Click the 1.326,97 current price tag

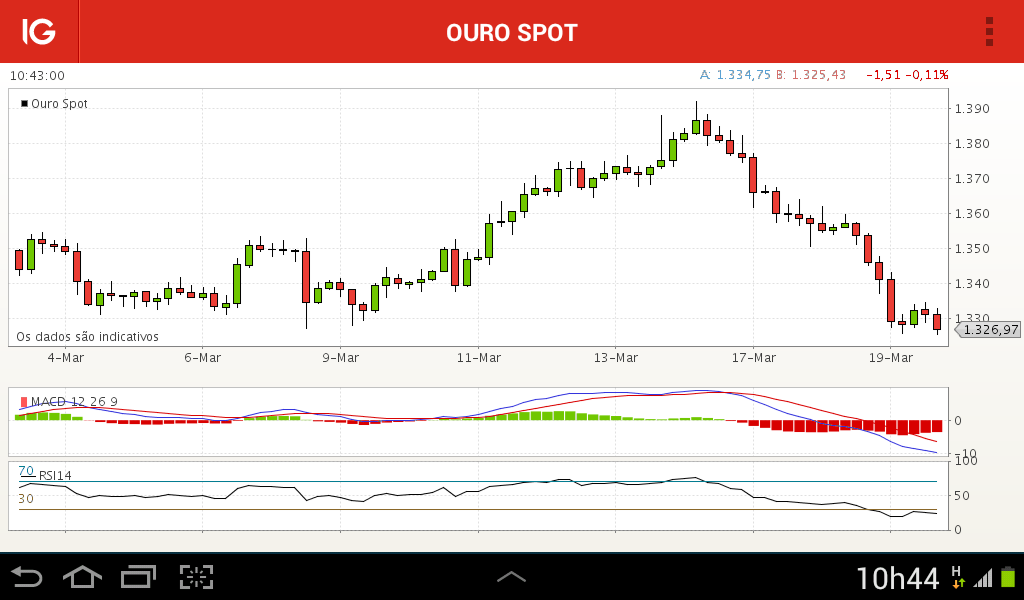[x=989, y=330]
